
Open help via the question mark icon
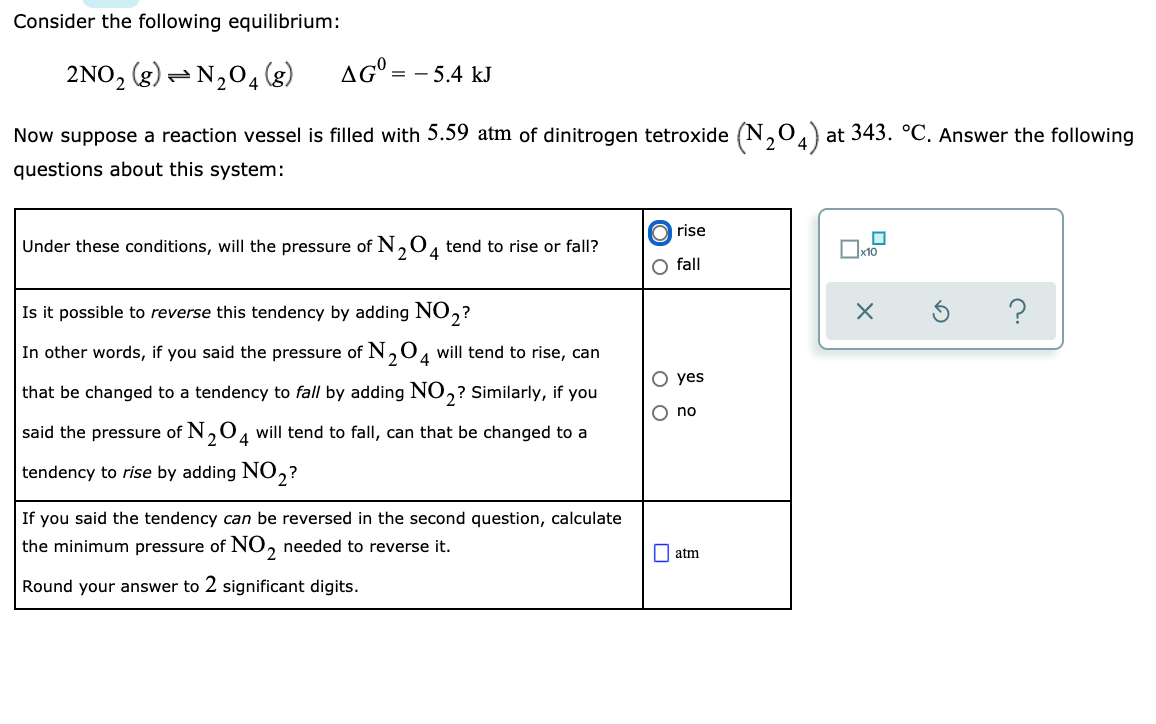tap(1017, 312)
